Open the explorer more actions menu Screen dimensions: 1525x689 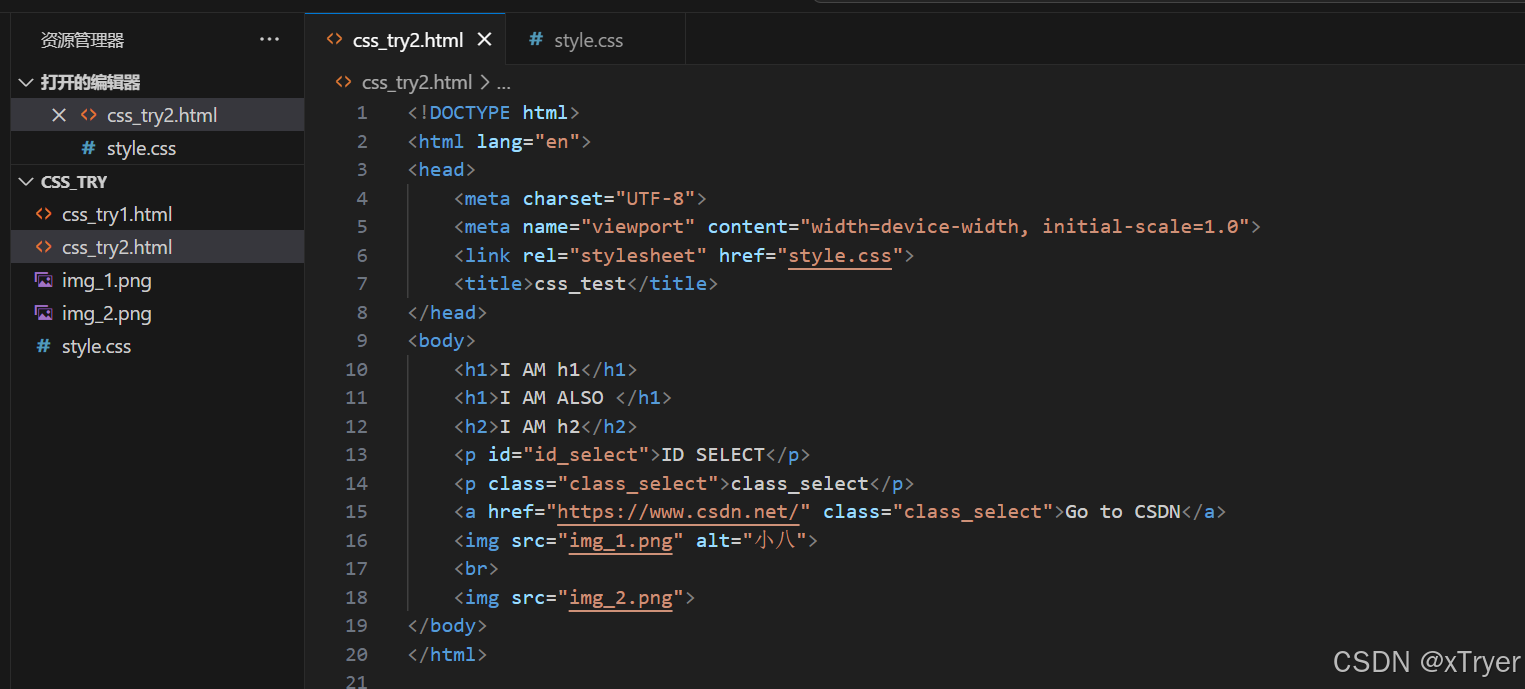click(269, 40)
